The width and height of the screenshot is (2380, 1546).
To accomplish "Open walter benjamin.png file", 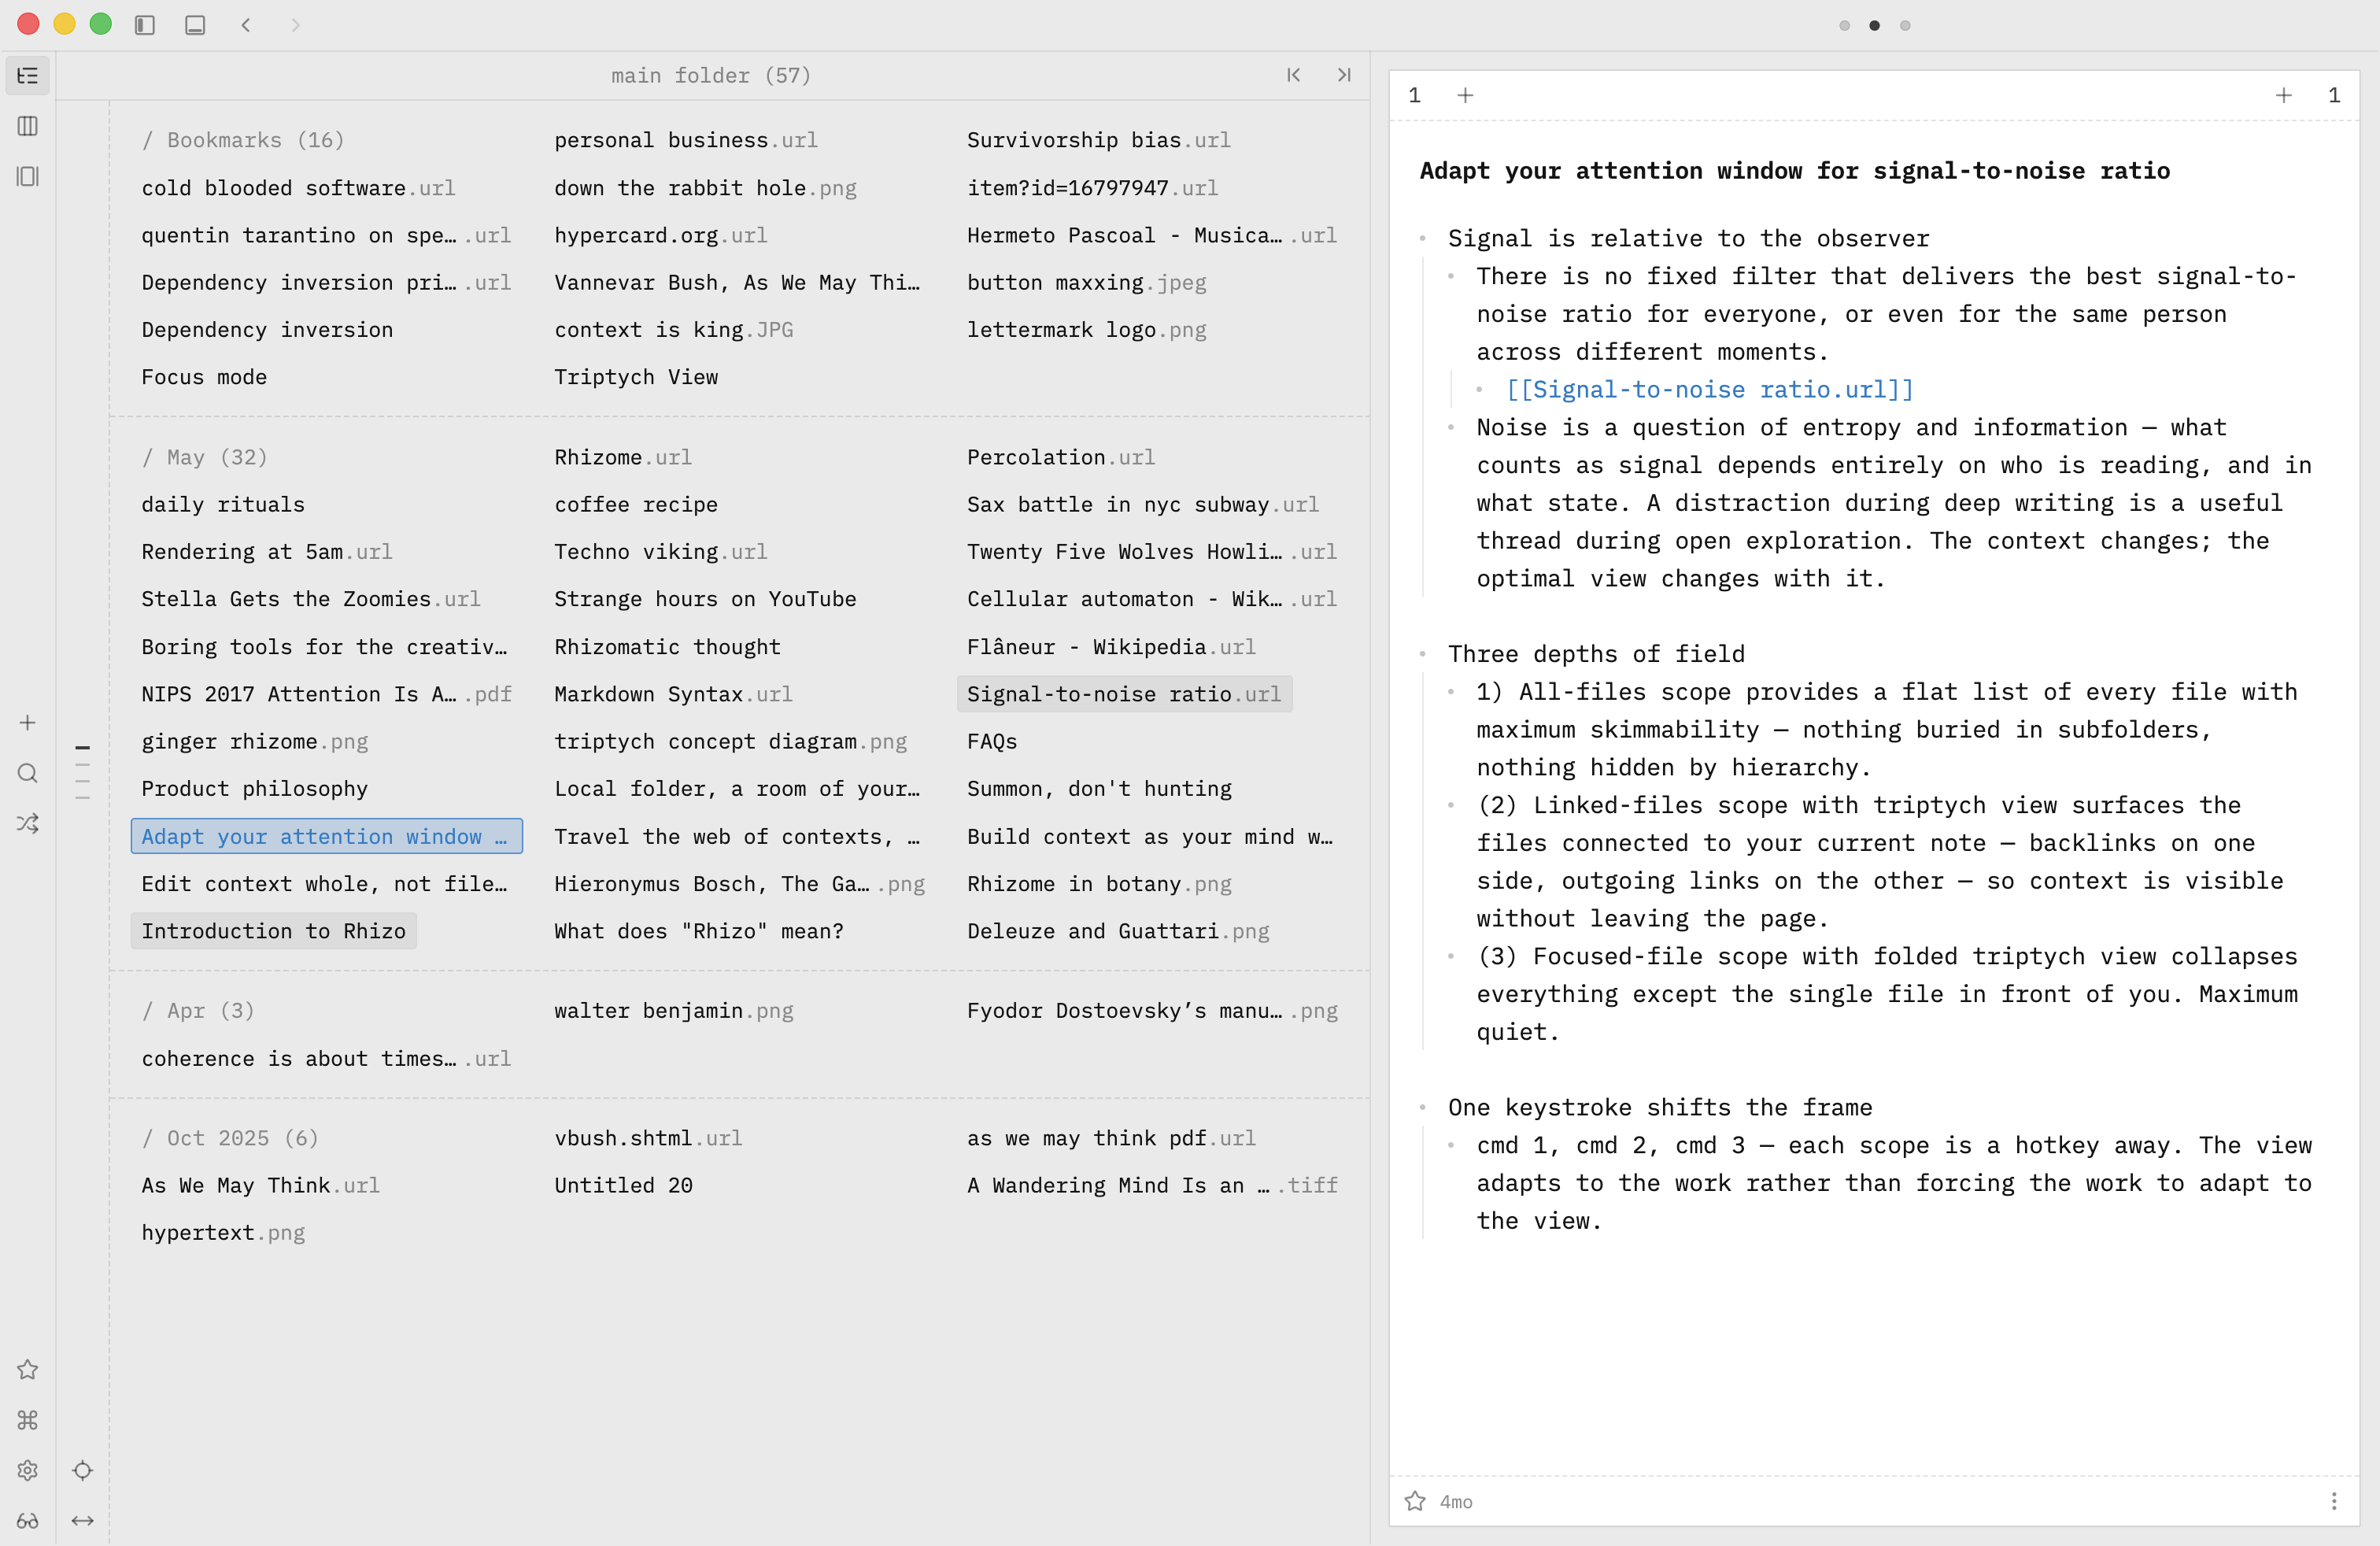I will click(x=674, y=1011).
